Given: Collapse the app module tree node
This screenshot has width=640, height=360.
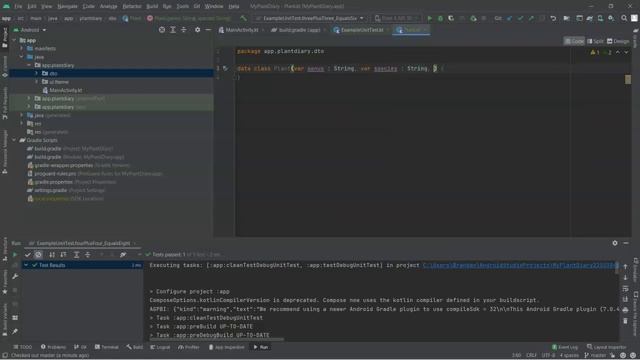Looking at the screenshot, I should tap(14, 40).
